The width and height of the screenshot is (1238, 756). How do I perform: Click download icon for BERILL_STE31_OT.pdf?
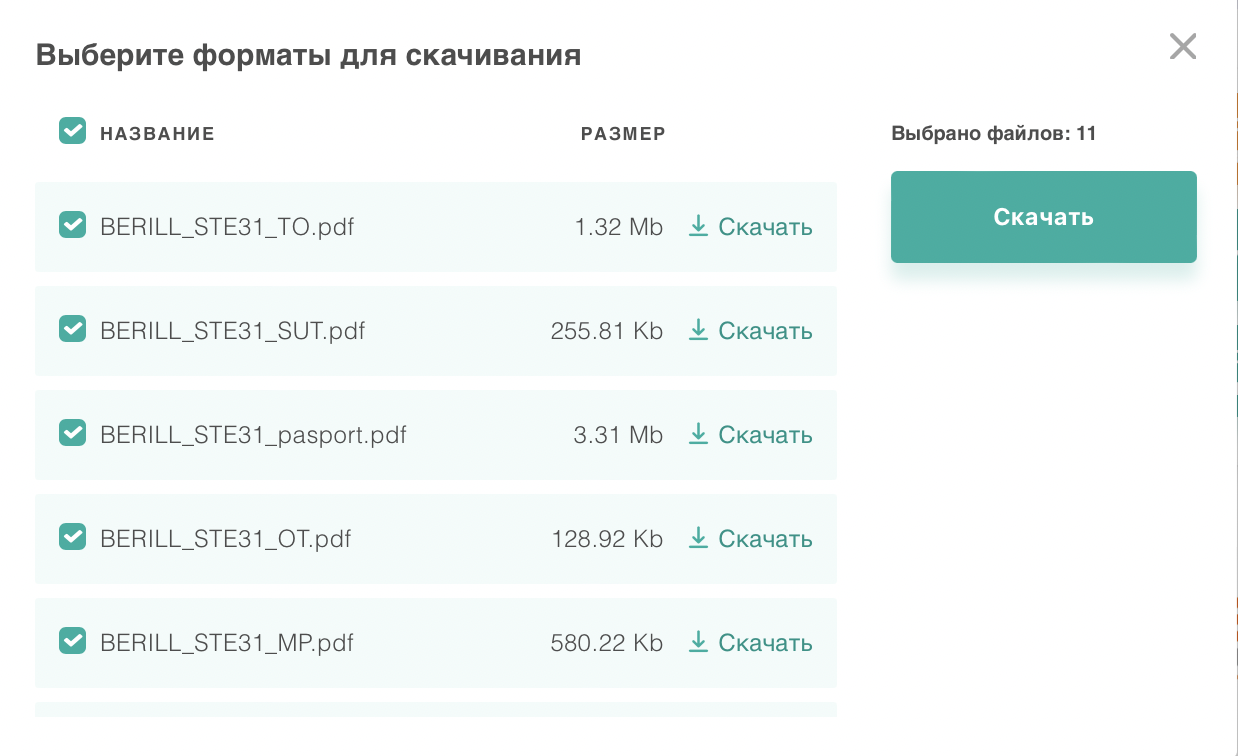tap(698, 538)
